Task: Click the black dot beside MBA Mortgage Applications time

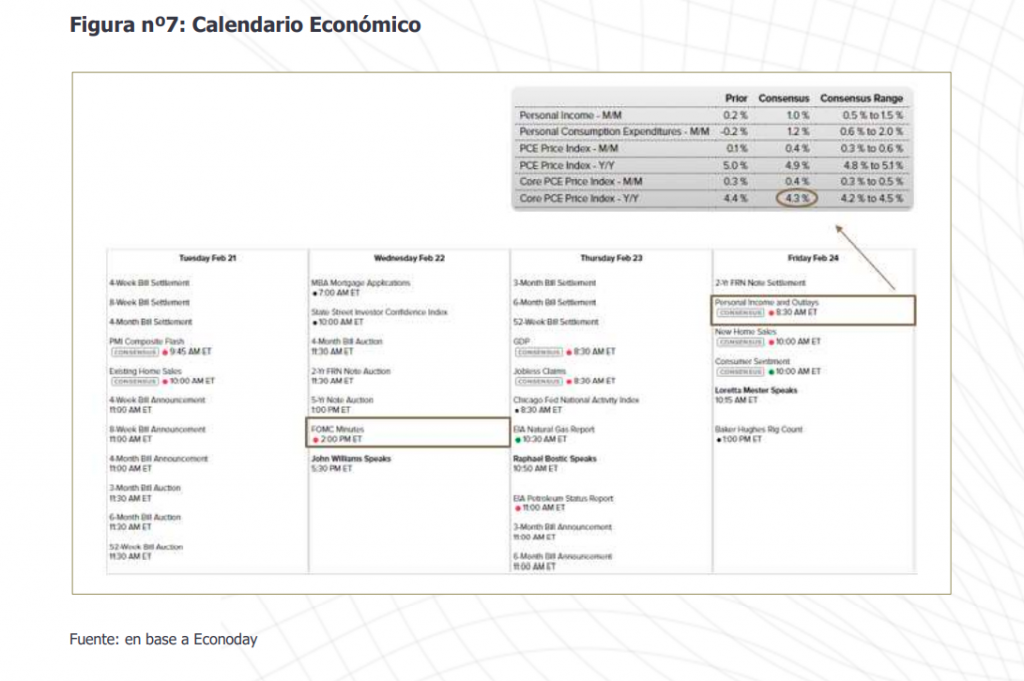Action: click(314, 293)
